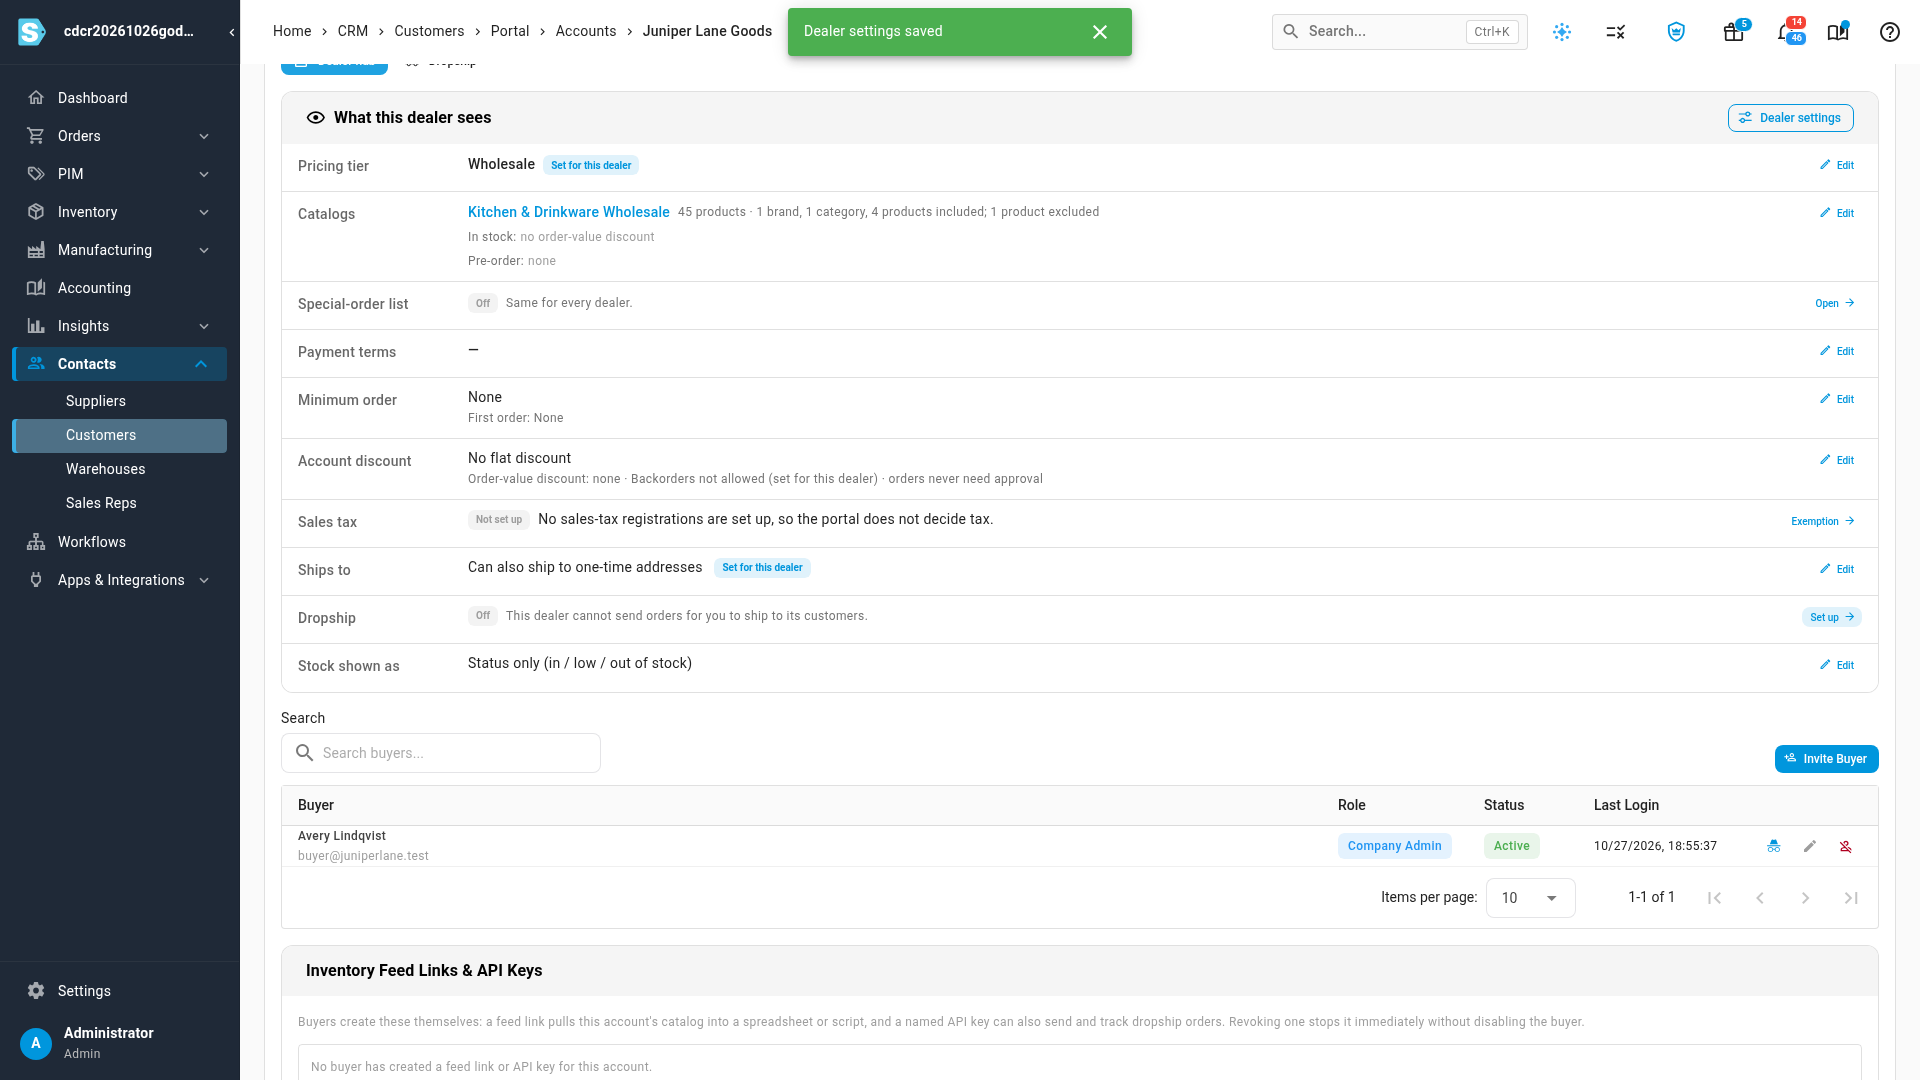Open Settings in the sidebar
The image size is (1920, 1080).
click(x=119, y=991)
